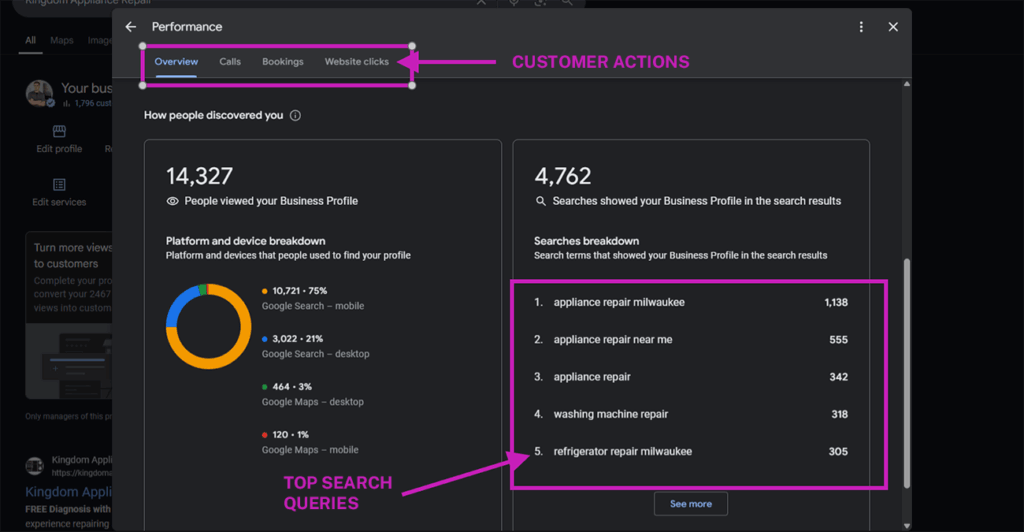This screenshot has height=532, width=1024.
Task: Open the Website clicks tab
Action: (357, 61)
